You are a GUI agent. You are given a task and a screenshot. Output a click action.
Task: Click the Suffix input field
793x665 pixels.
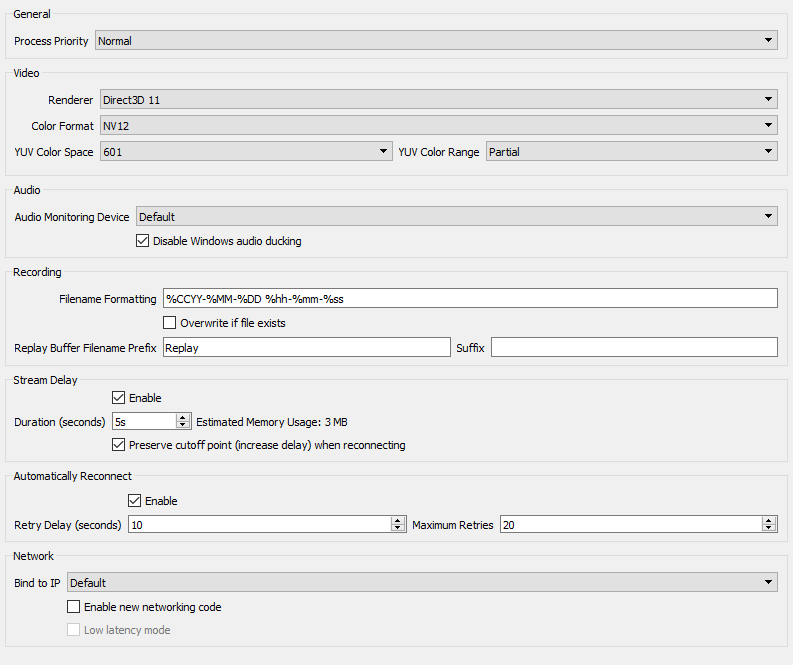(634, 347)
